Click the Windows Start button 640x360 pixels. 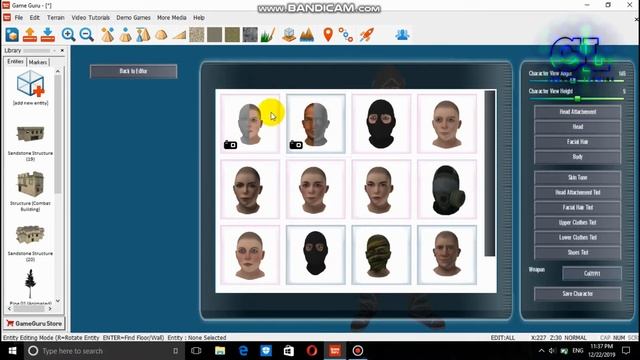[12, 351]
